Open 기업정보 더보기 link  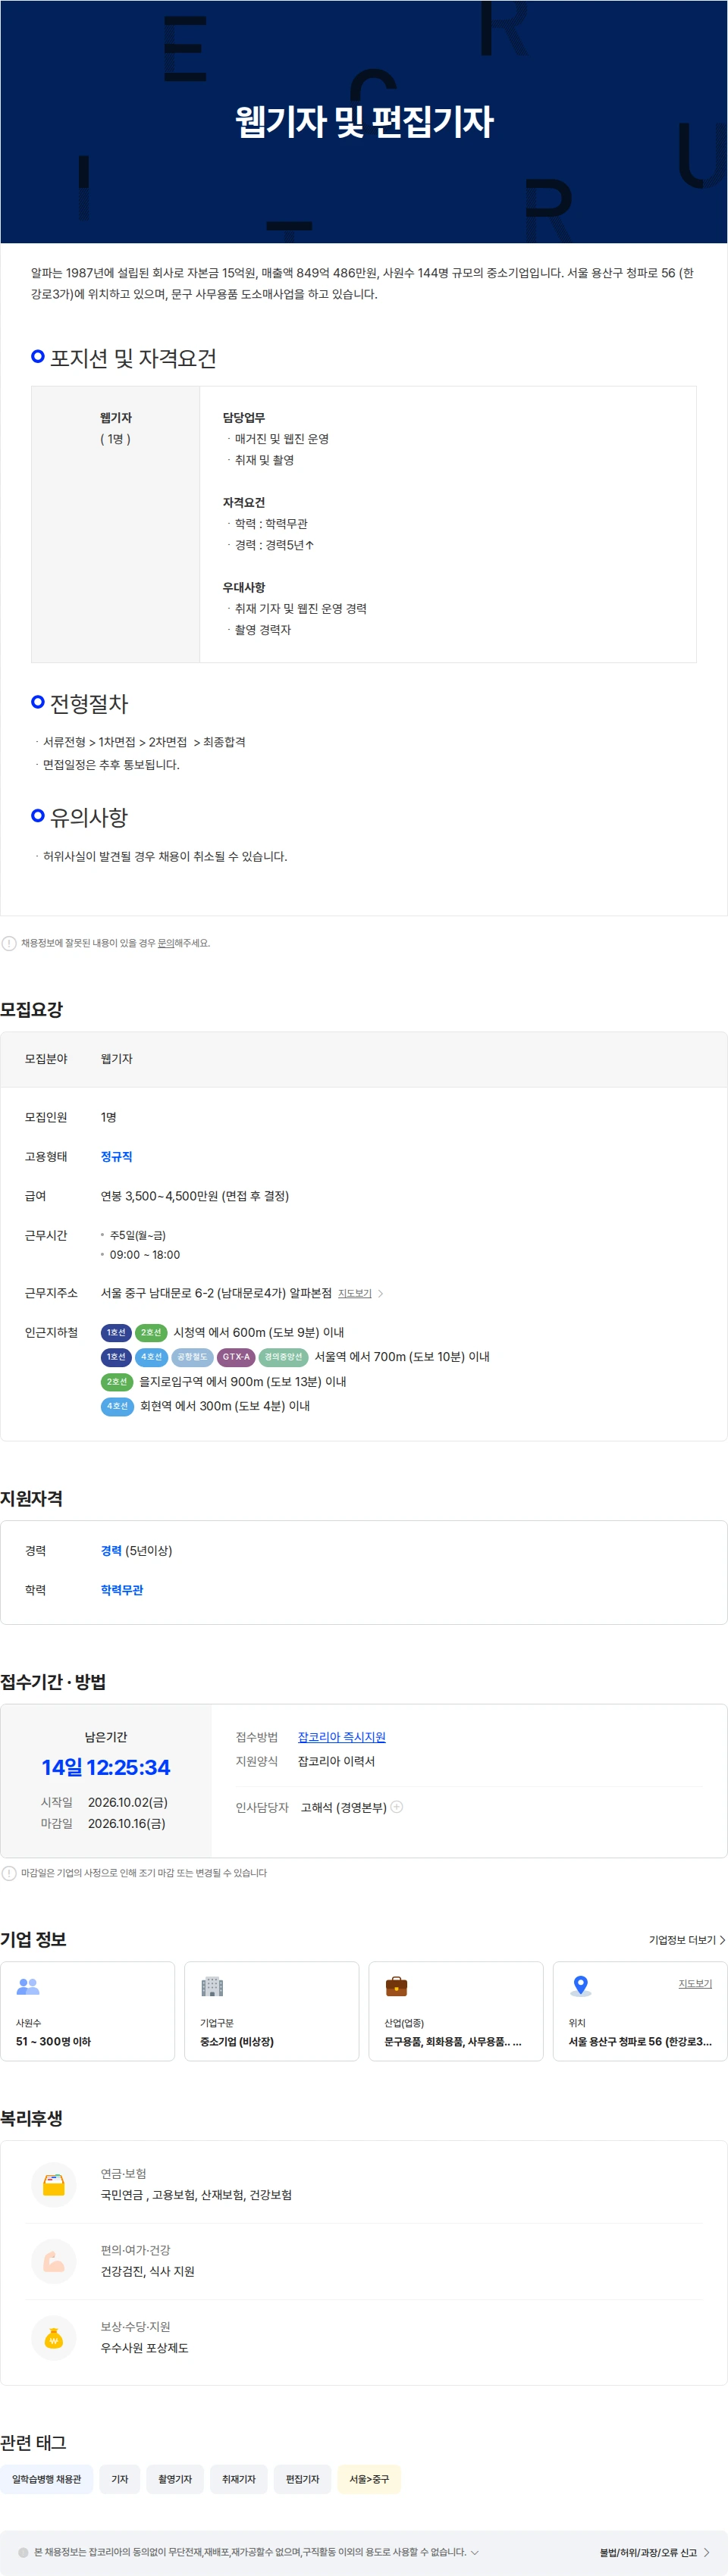[x=687, y=1939]
